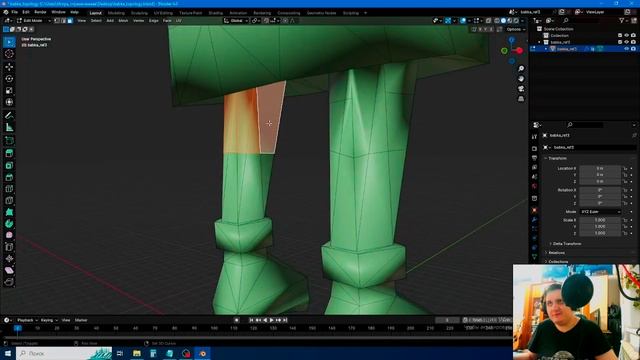The image size is (640, 360).
Task: Select the Rip Region tool
Action: 9,282
